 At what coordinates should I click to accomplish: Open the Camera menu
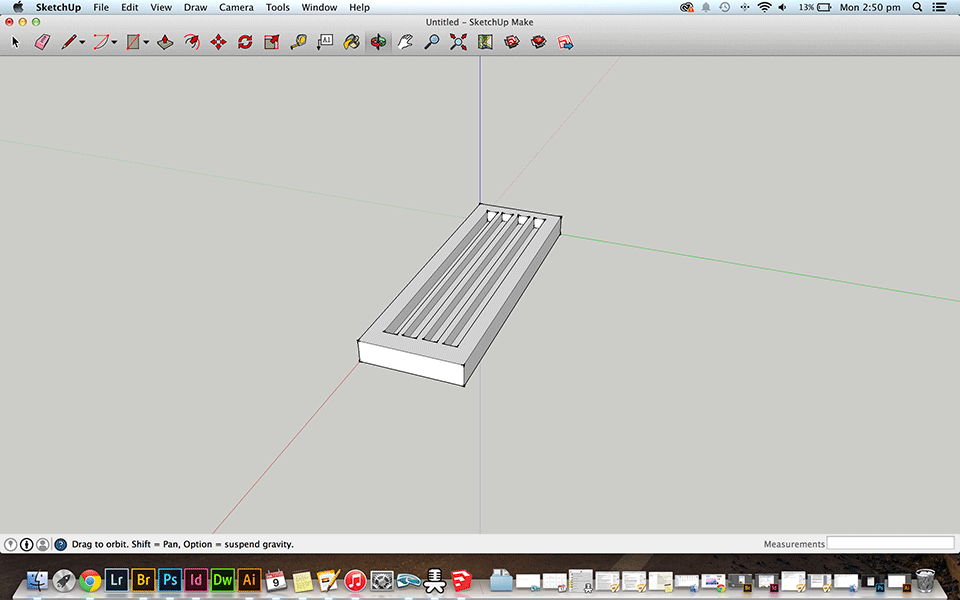click(236, 7)
